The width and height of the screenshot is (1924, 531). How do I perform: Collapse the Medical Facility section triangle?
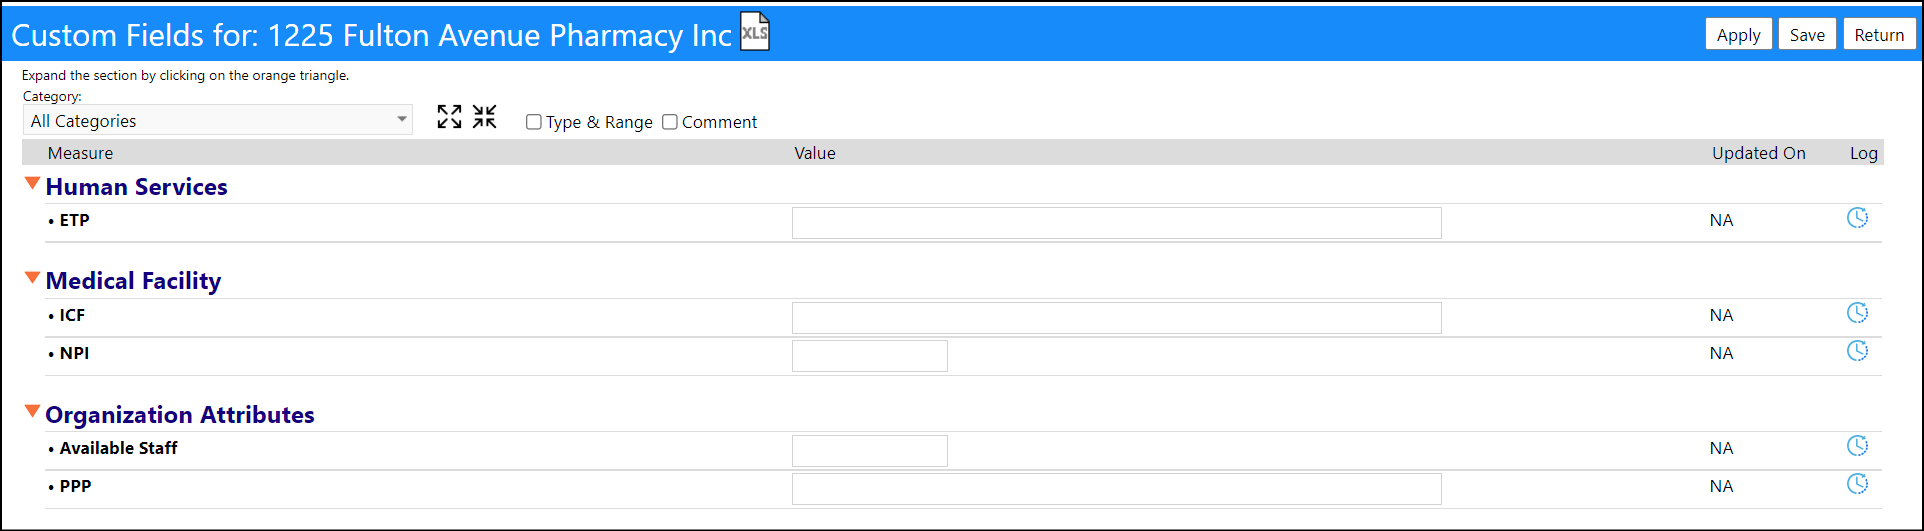coord(32,278)
